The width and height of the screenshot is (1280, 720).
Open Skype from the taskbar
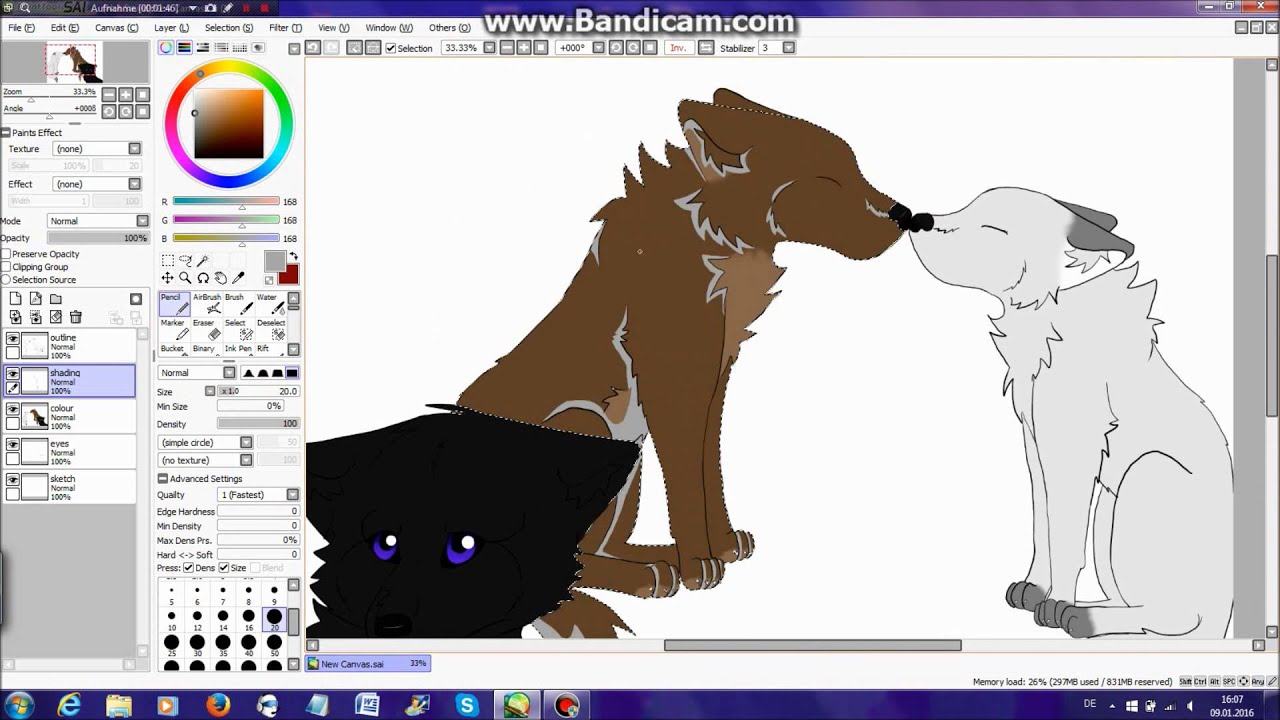[466, 705]
